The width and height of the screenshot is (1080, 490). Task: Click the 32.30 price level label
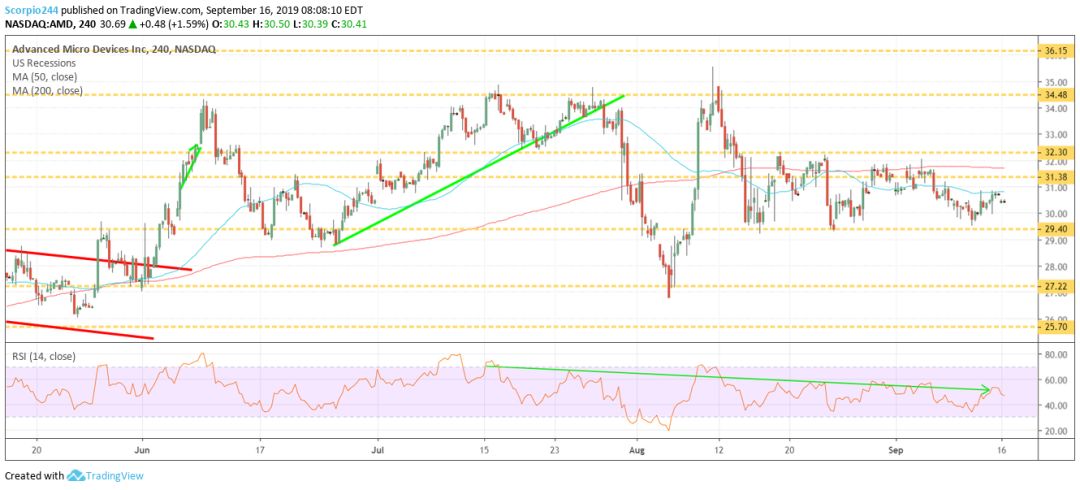pyautogui.click(x=1056, y=152)
